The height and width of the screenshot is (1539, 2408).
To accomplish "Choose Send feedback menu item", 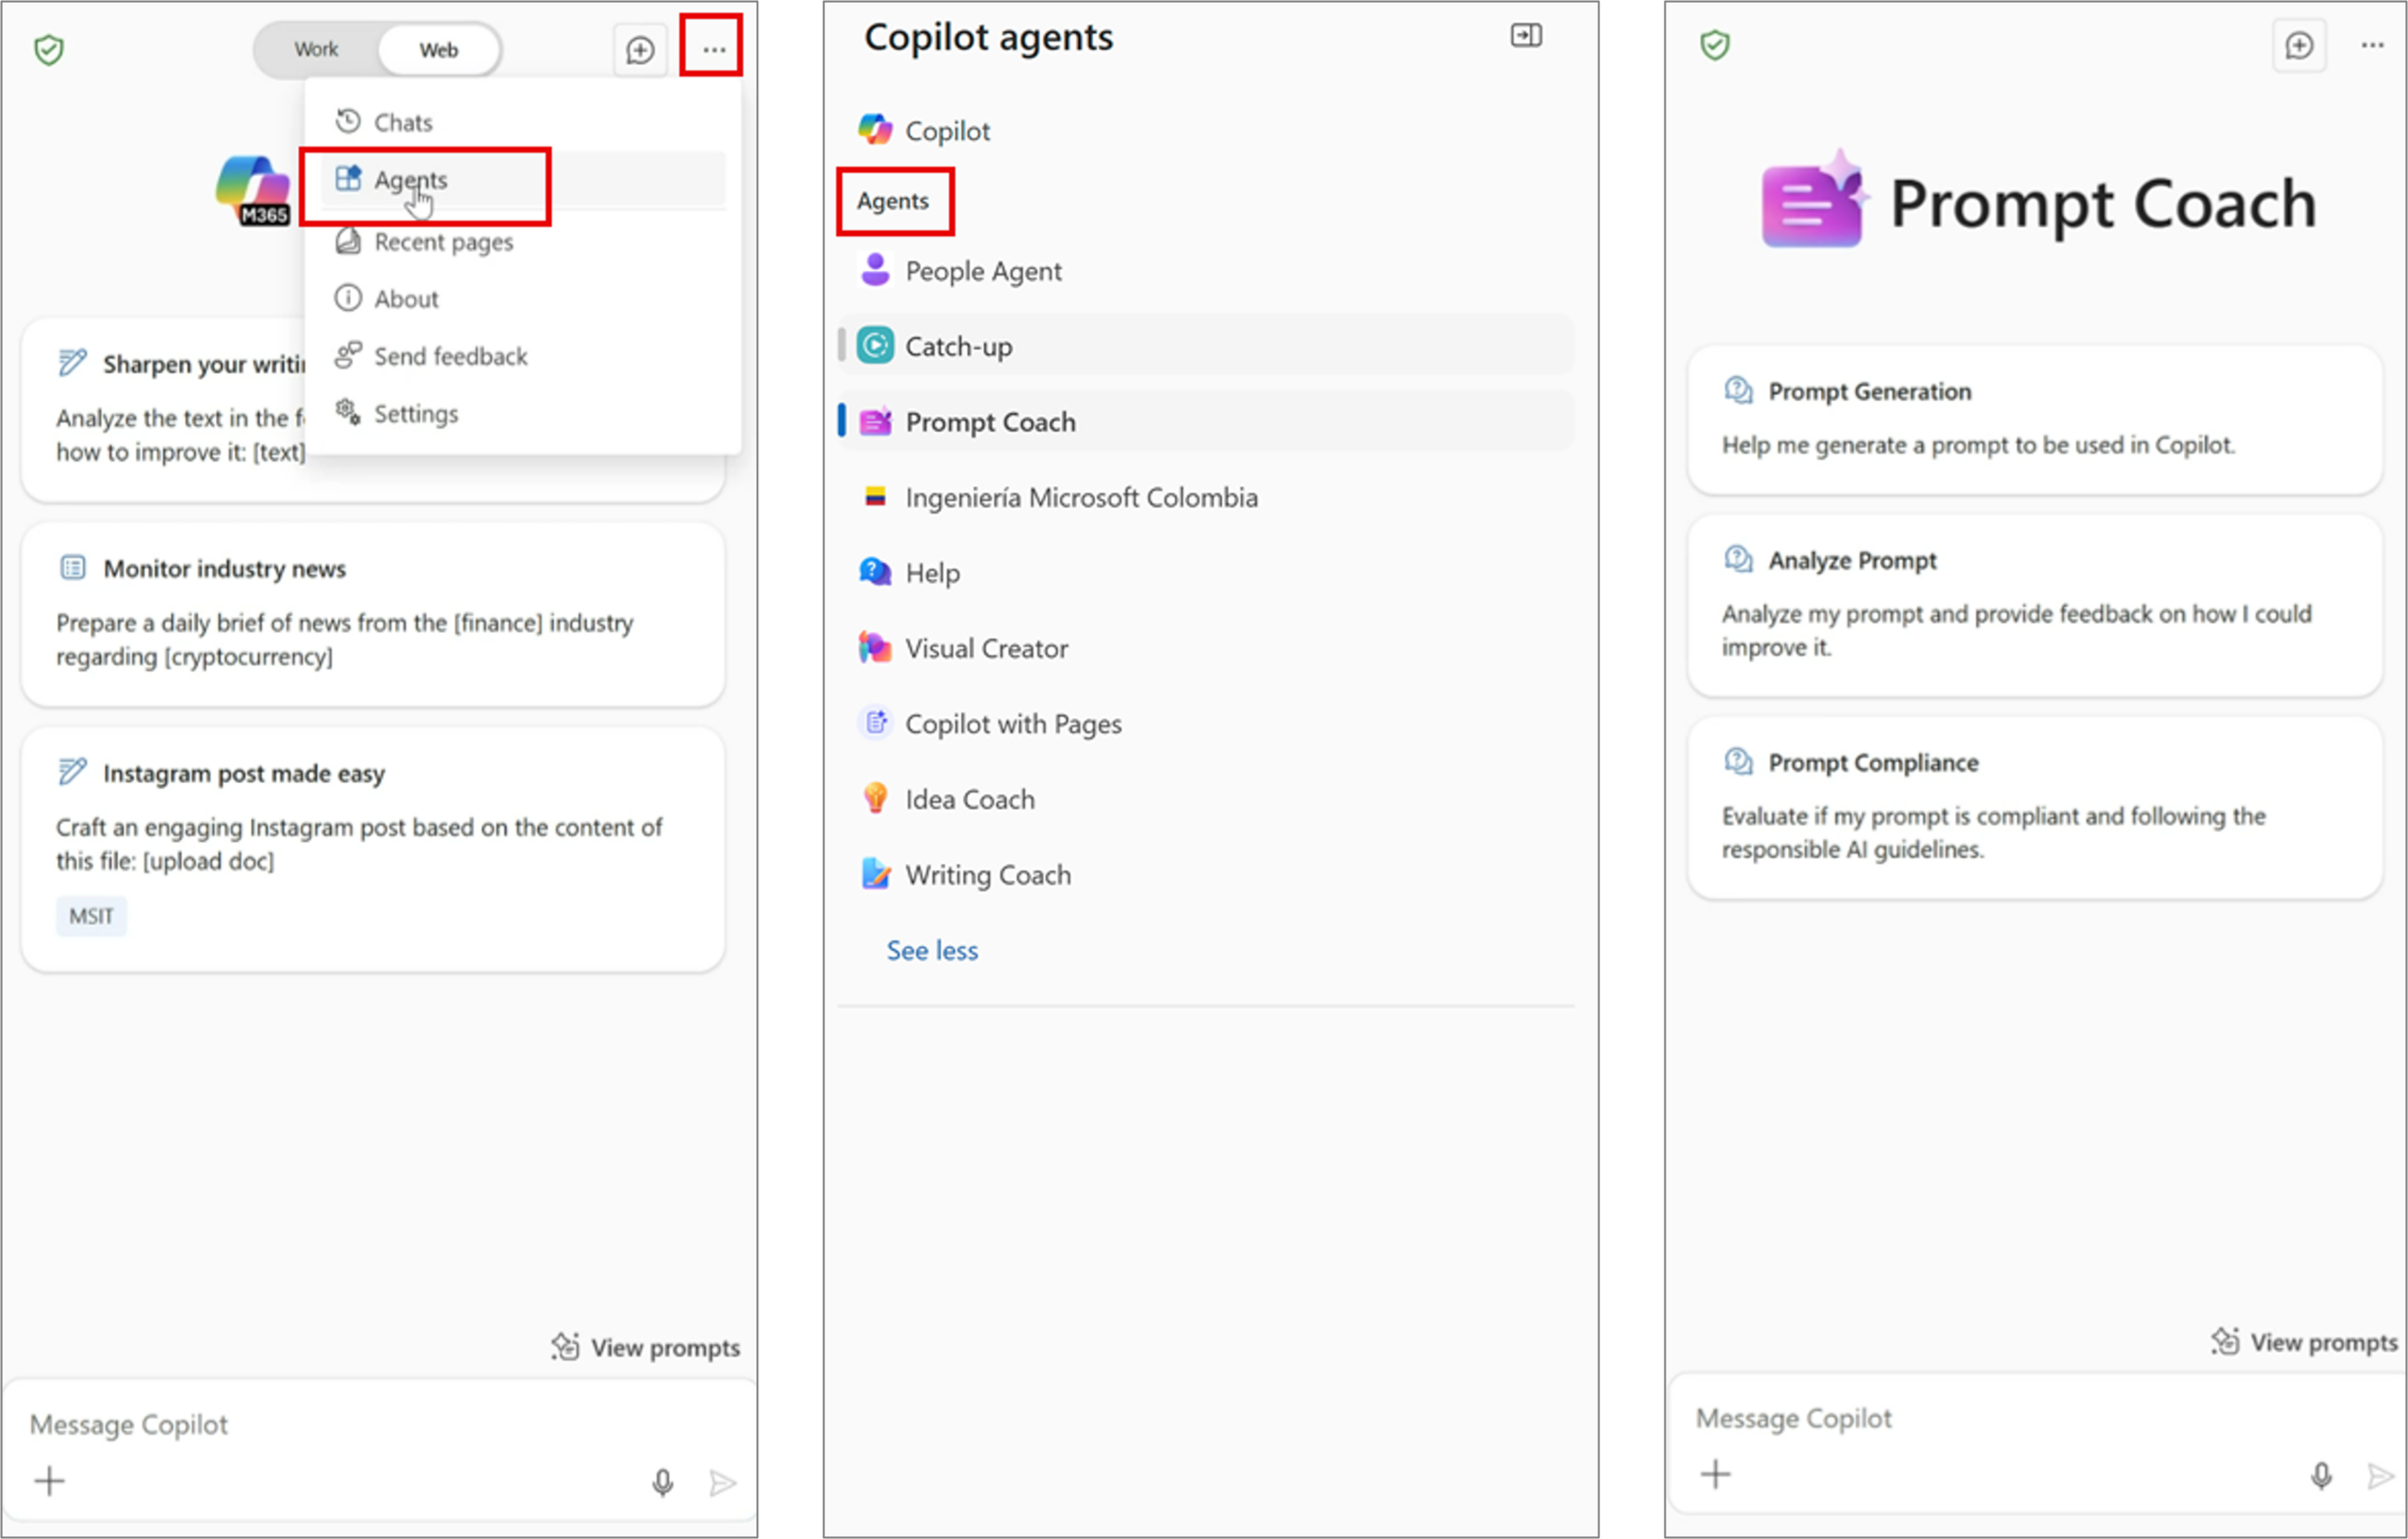I will (x=523, y=356).
